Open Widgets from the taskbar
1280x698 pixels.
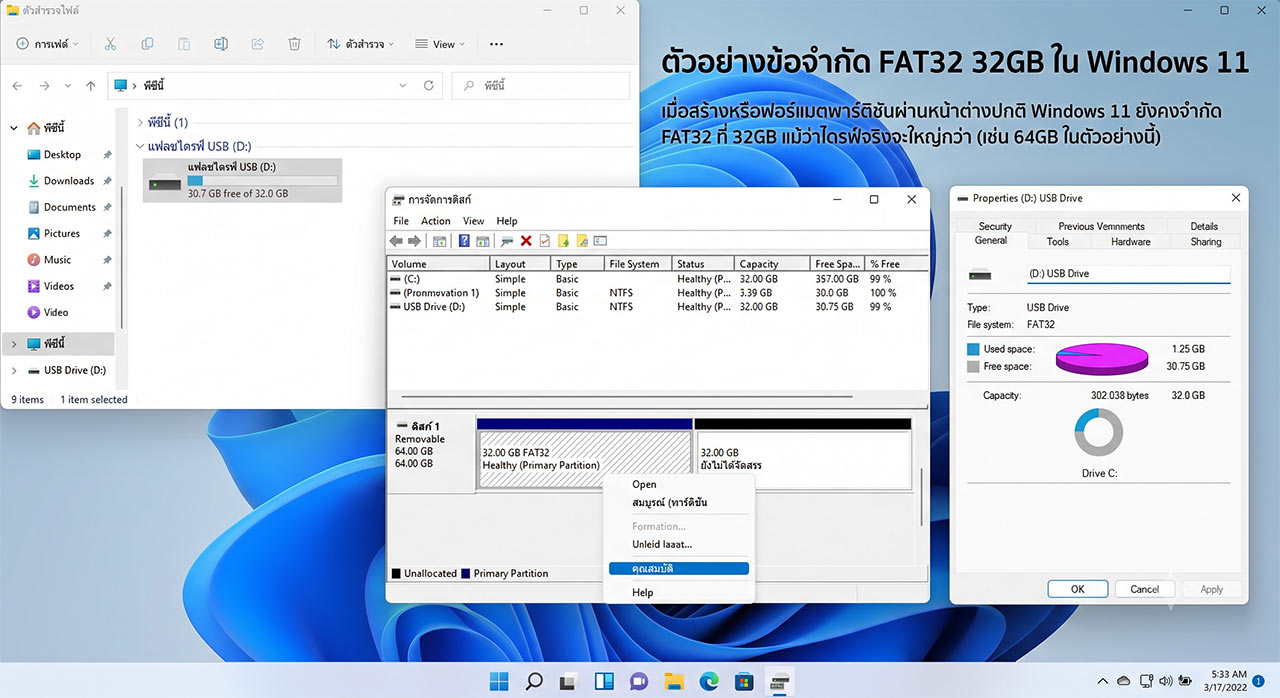click(604, 682)
